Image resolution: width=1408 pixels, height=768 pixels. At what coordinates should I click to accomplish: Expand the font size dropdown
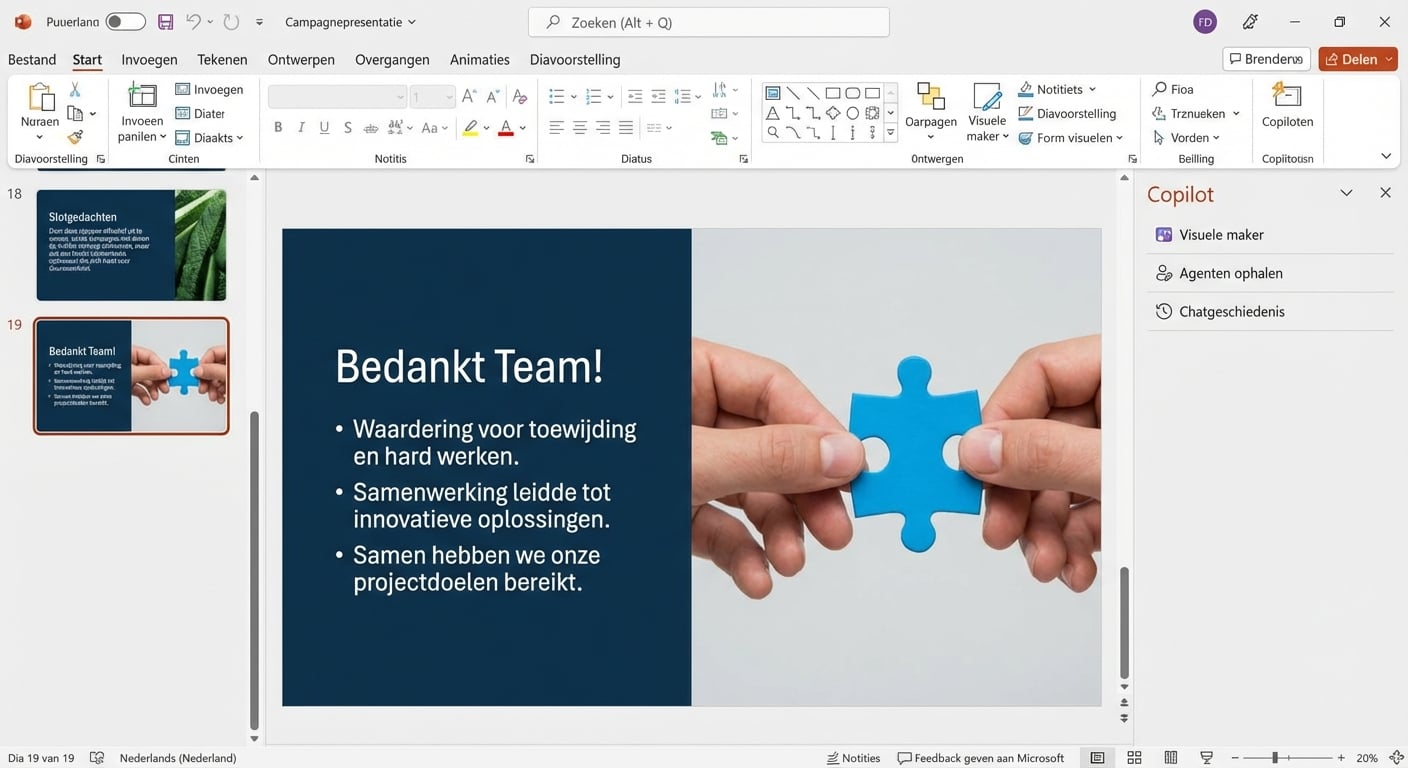(x=447, y=96)
